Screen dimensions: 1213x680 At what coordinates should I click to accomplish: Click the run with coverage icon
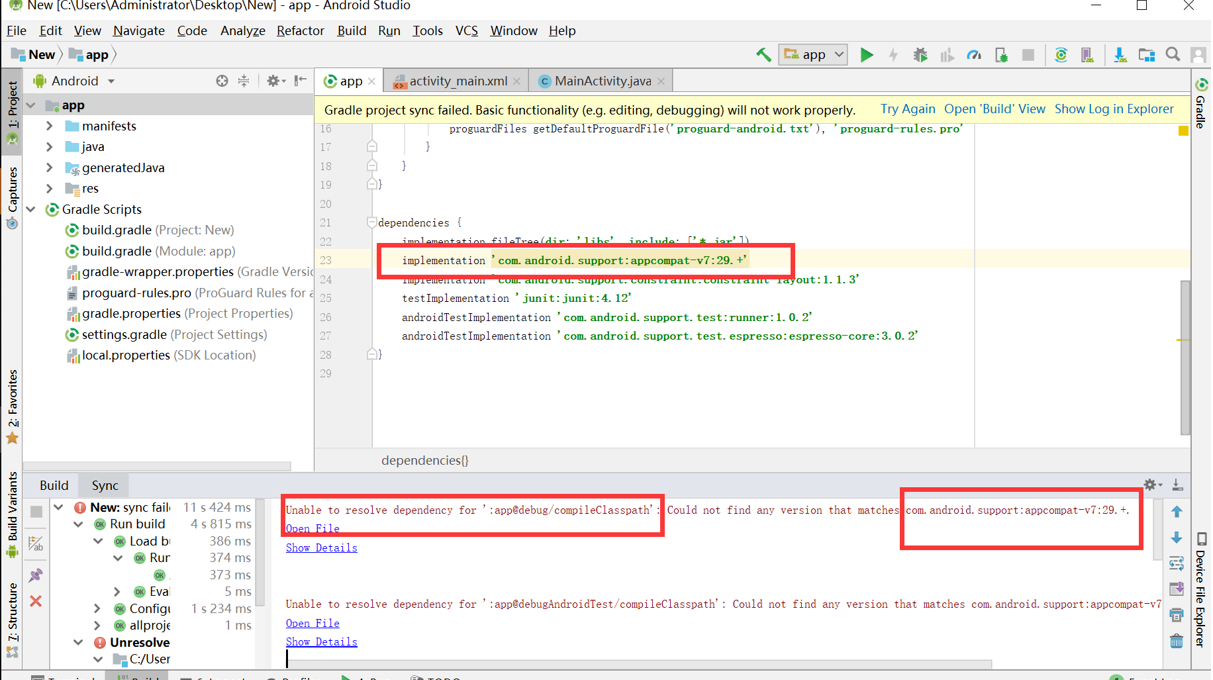click(x=947, y=55)
